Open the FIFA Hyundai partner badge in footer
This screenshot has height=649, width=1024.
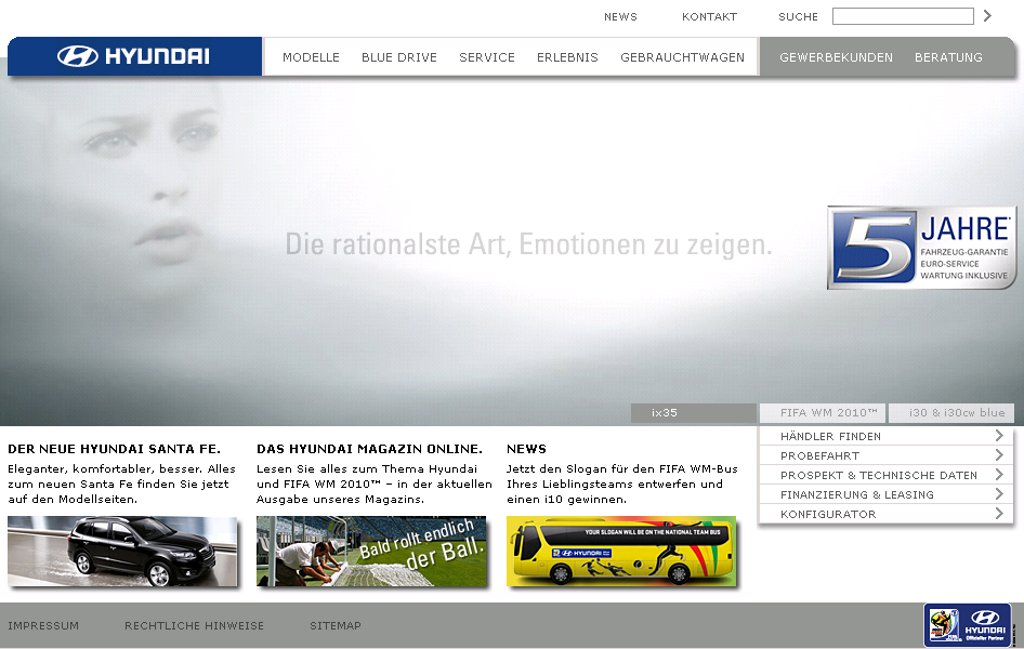(968, 625)
